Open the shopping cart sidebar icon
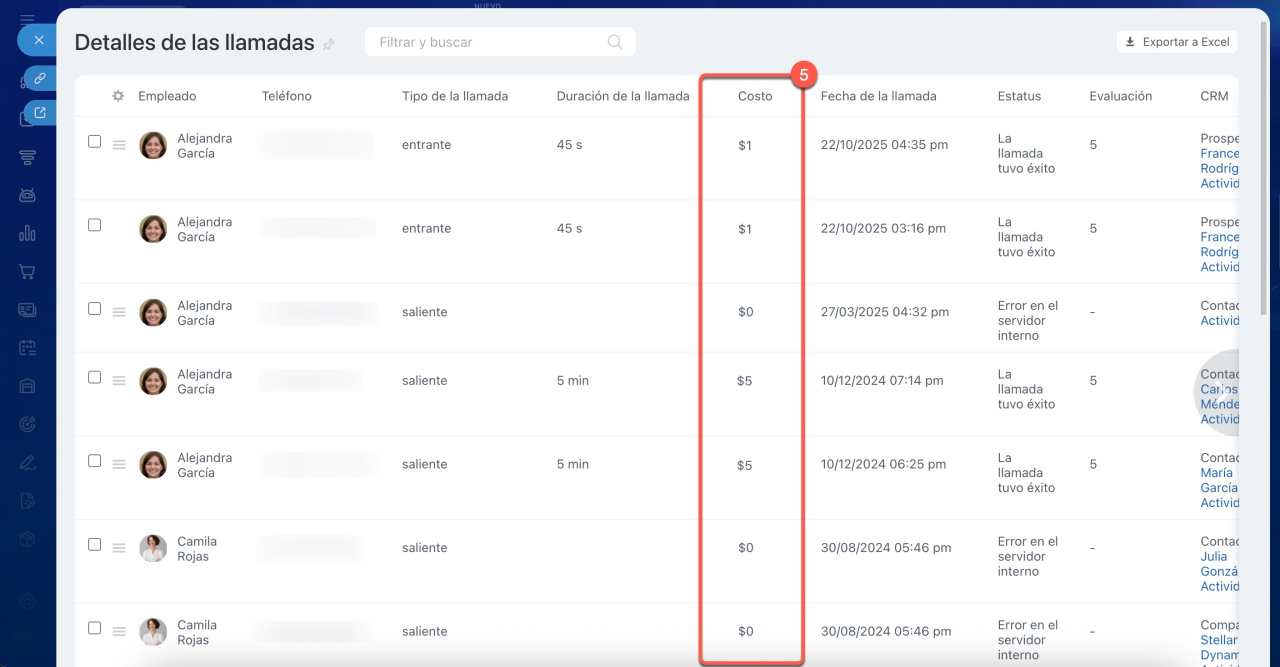The width and height of the screenshot is (1280, 667). (x=27, y=271)
